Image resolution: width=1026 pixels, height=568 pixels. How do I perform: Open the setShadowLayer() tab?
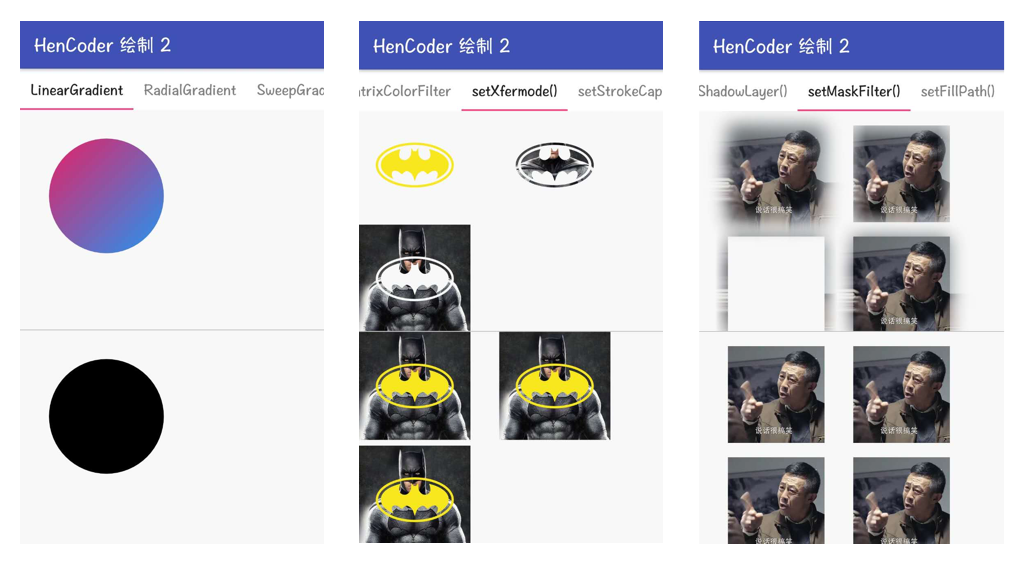click(x=743, y=92)
